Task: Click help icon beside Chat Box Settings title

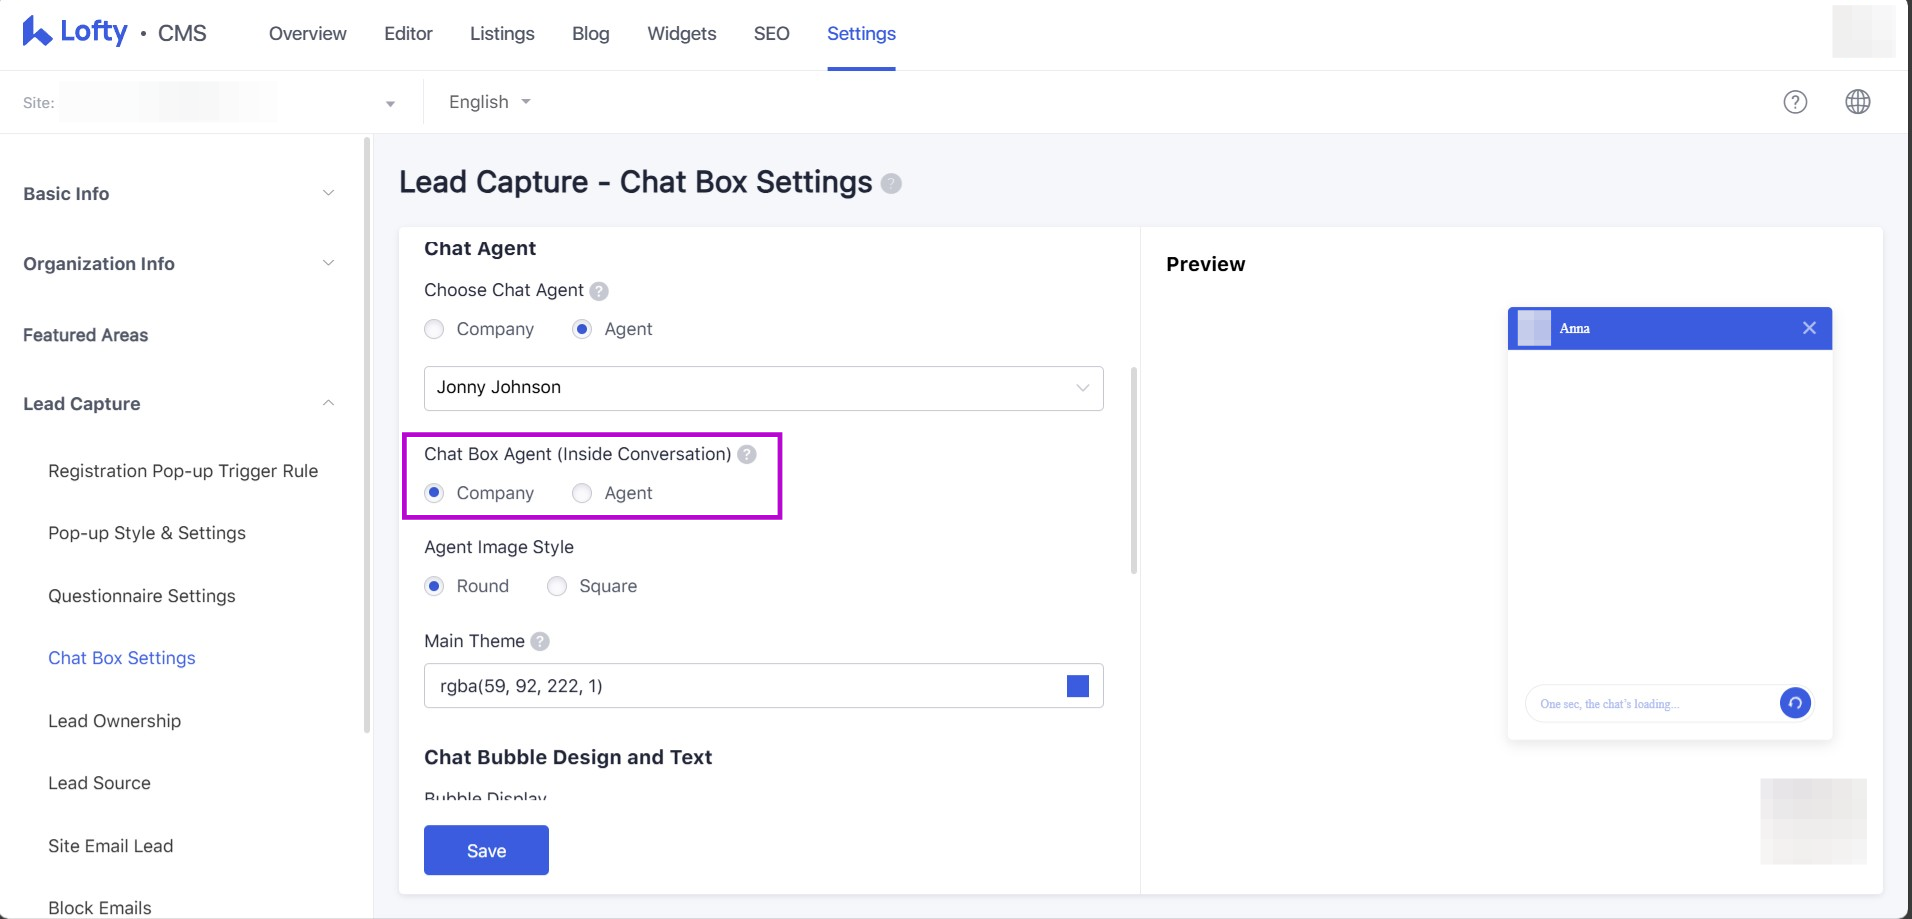Action: point(891,184)
